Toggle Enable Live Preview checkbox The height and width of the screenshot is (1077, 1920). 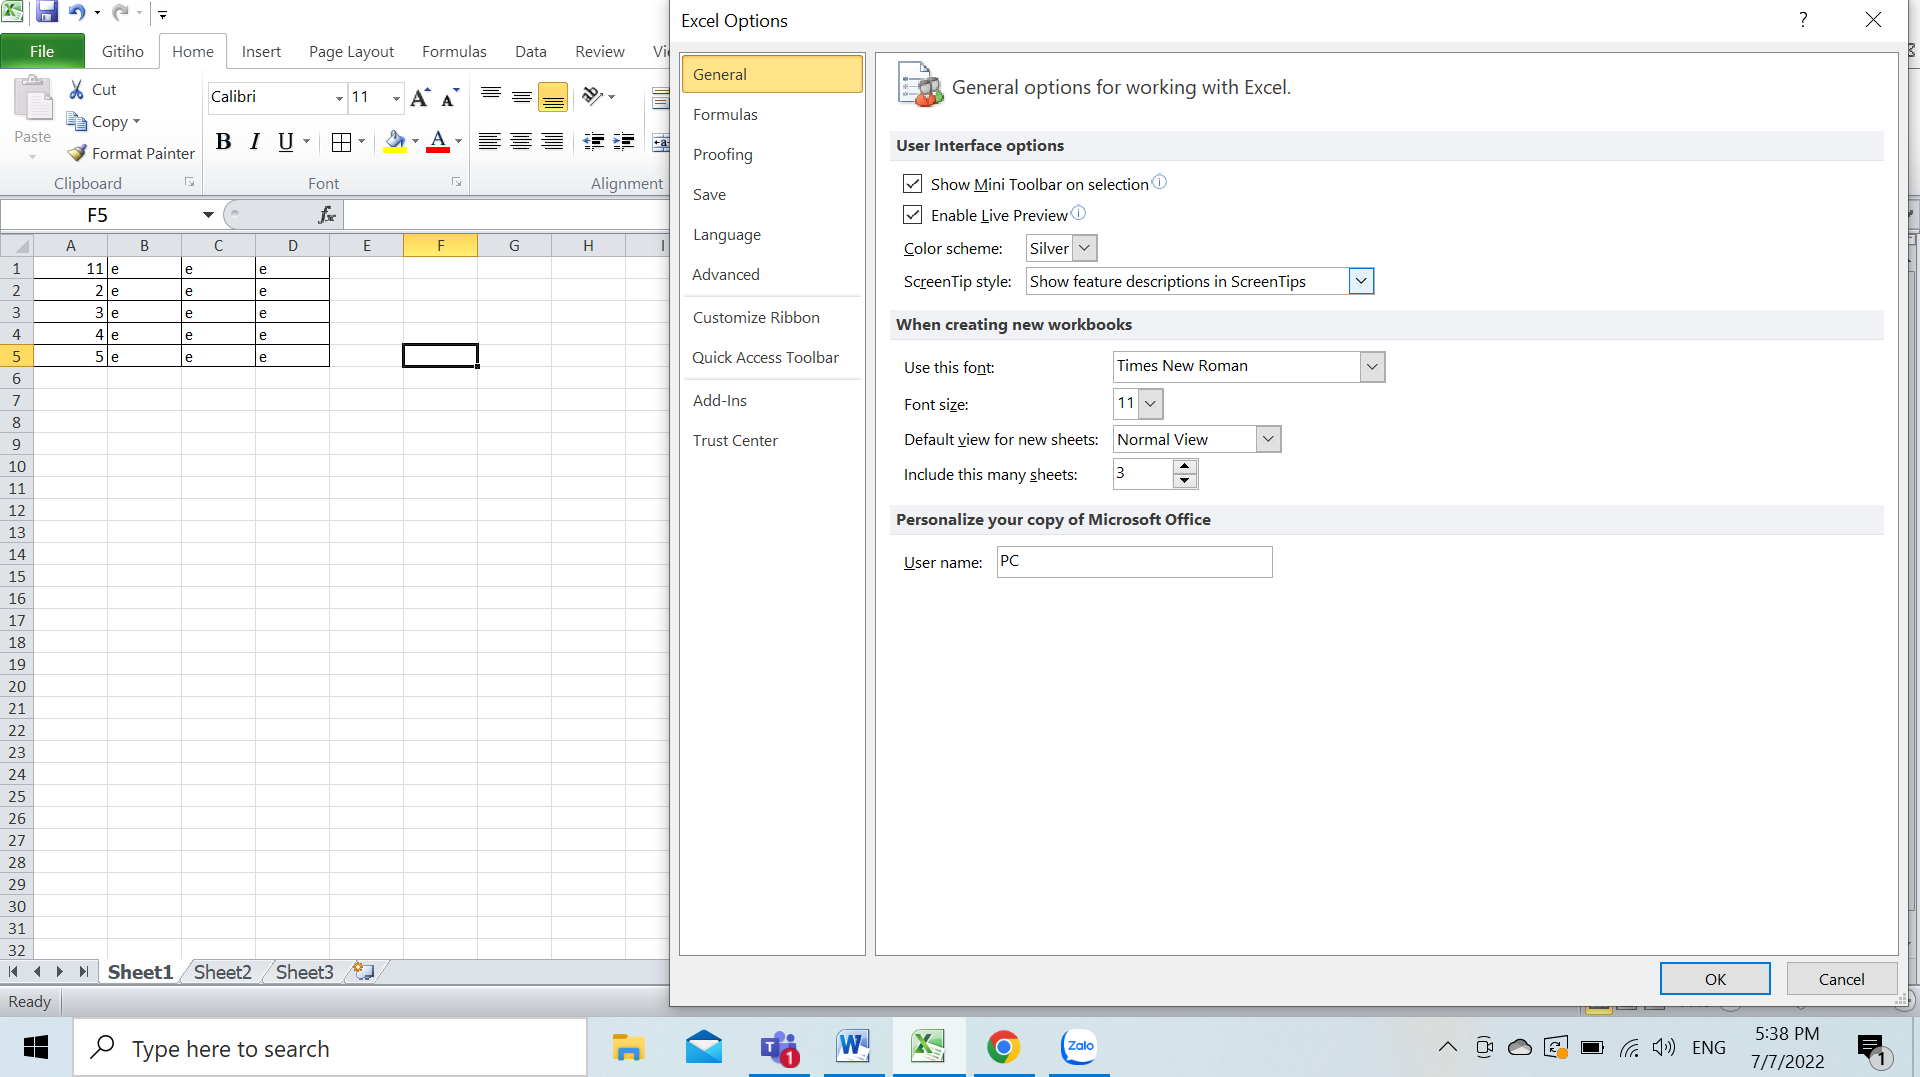(x=912, y=215)
